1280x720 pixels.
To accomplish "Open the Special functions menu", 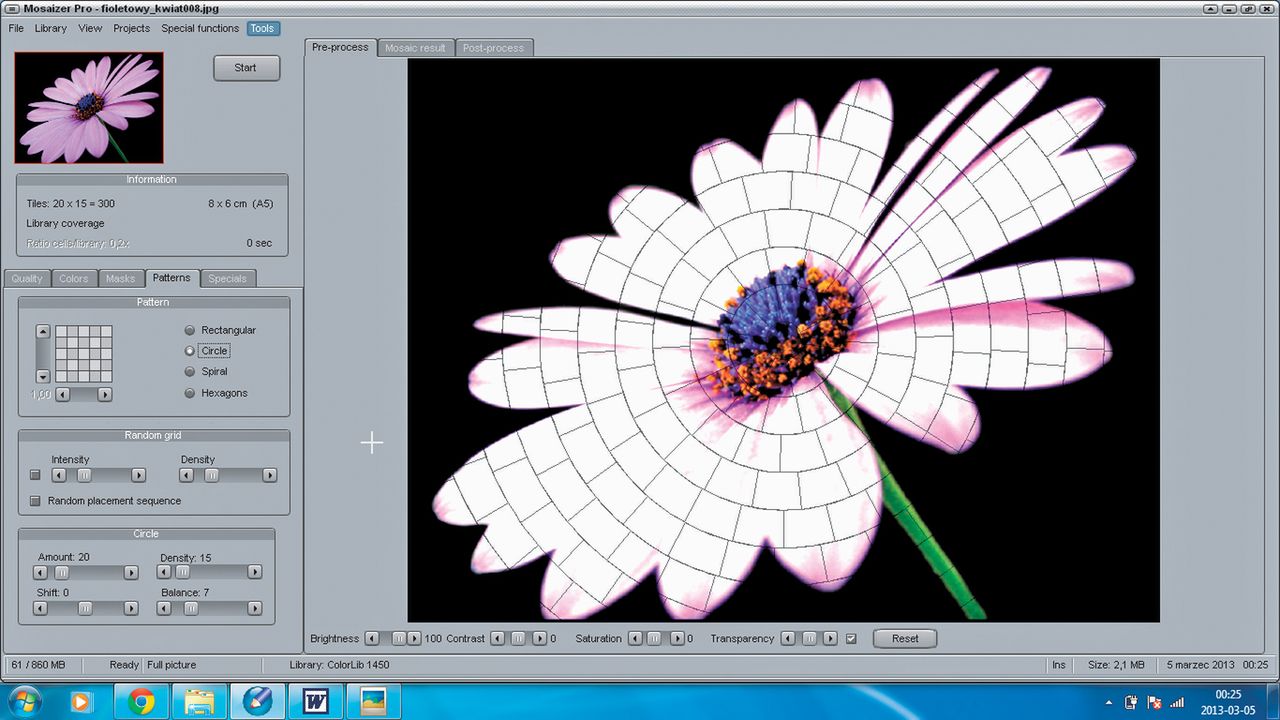I will pos(200,28).
